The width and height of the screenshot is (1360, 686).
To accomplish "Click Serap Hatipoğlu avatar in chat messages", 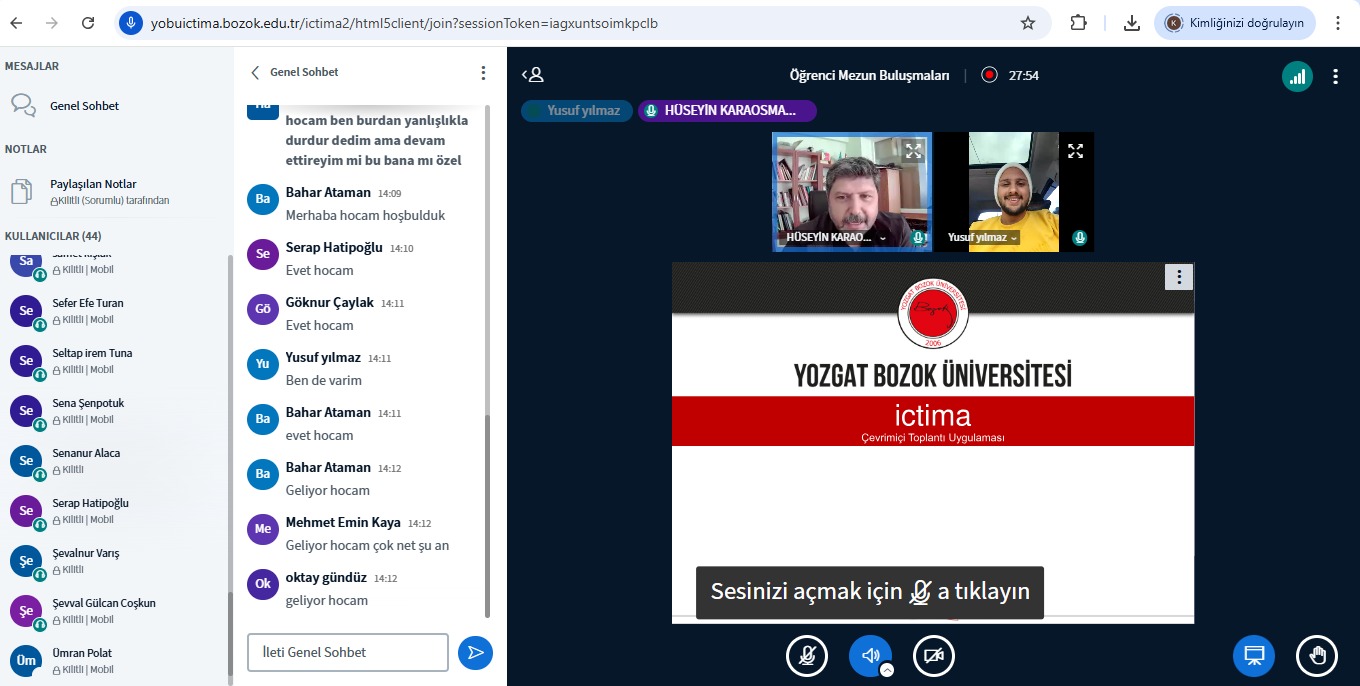I will (263, 254).
